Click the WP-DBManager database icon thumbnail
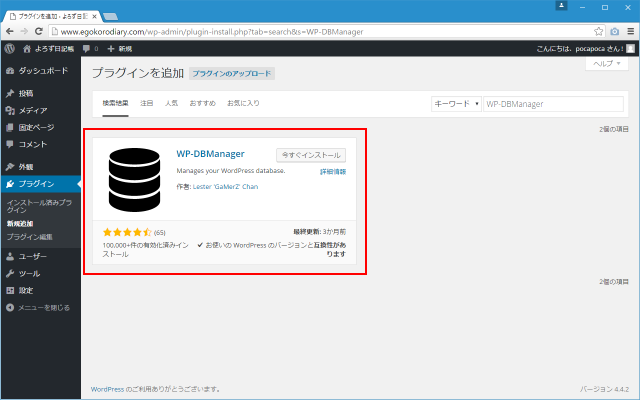This screenshot has height=400, width=640. [134, 180]
